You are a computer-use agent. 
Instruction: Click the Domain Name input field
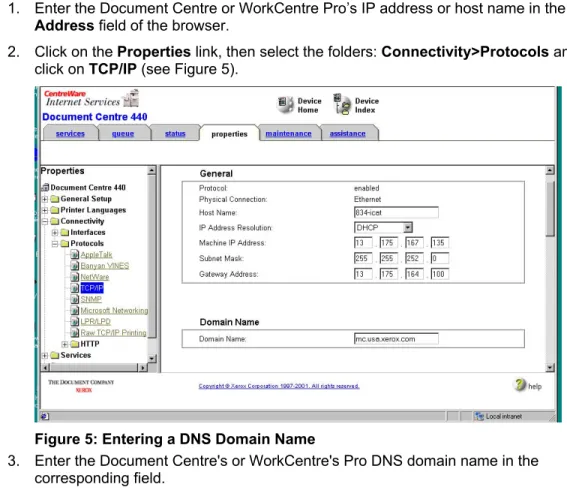point(396,339)
